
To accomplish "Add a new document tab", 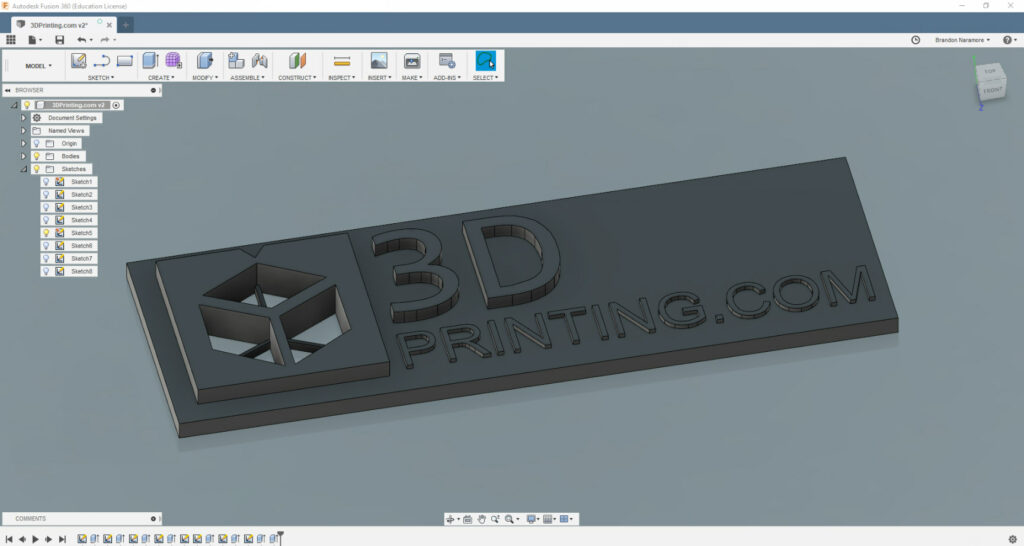I will pos(125,25).
